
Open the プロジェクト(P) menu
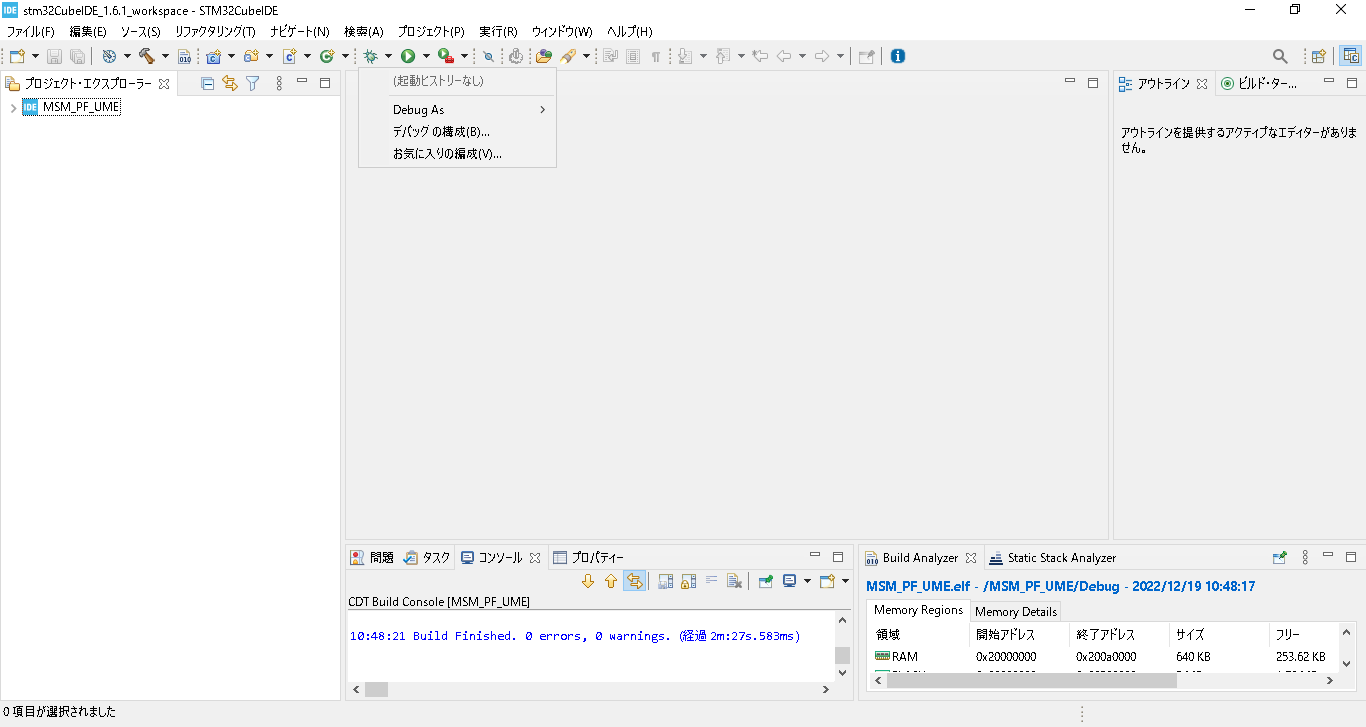coord(430,31)
